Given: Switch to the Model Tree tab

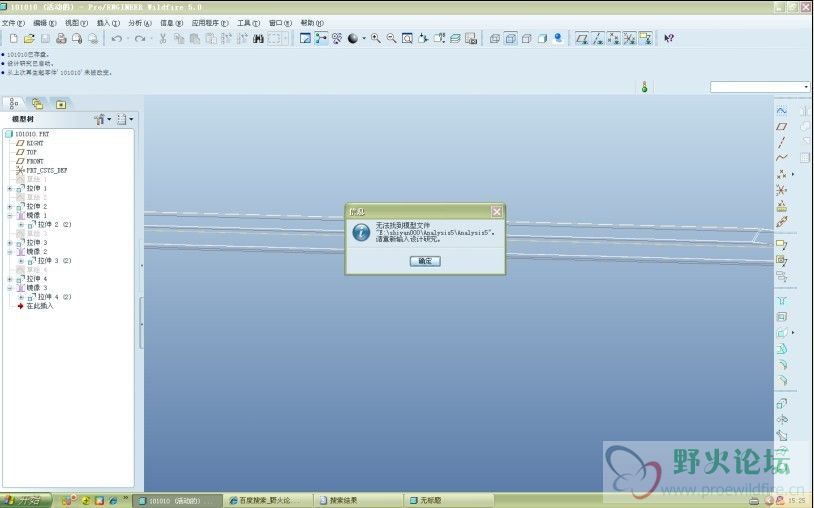Looking at the screenshot, I should 14,104.
